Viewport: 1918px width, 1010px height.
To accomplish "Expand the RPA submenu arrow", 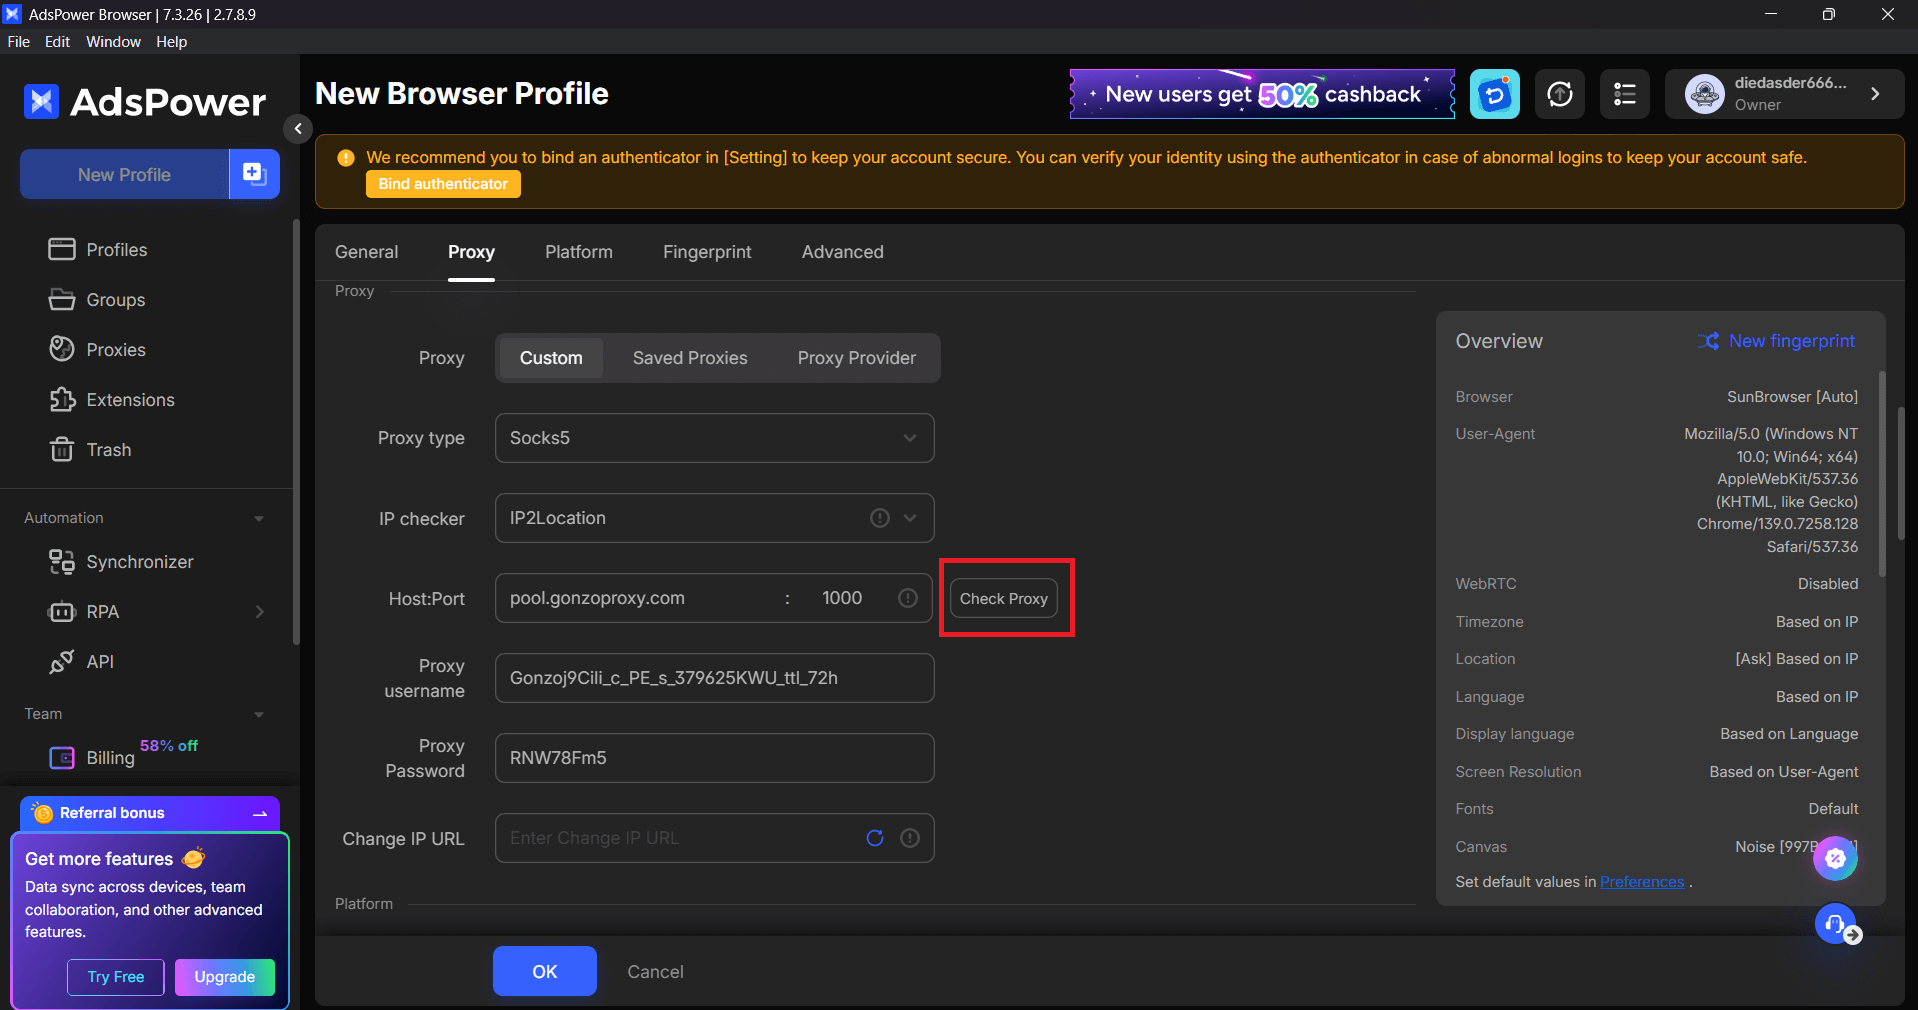I will coord(260,611).
